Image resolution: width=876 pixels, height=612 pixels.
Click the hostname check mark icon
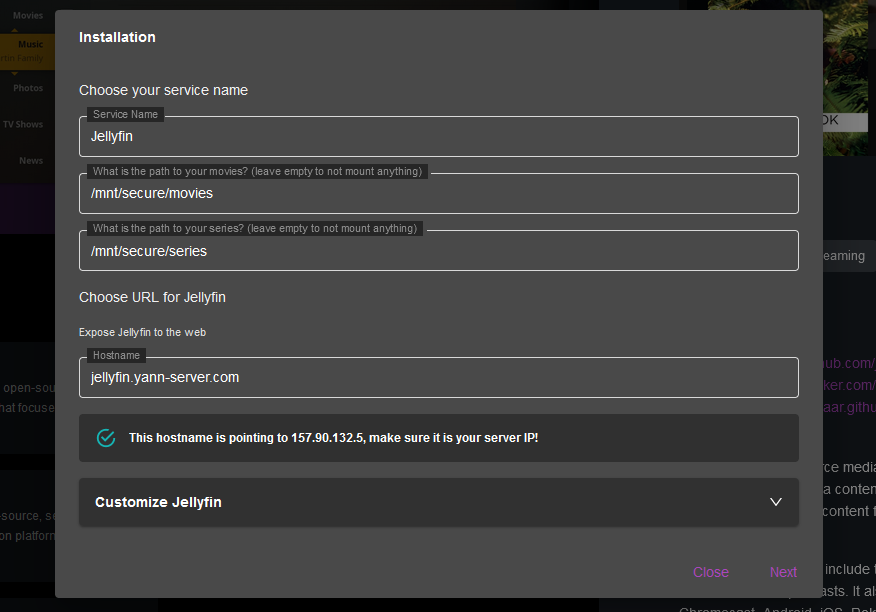106,438
